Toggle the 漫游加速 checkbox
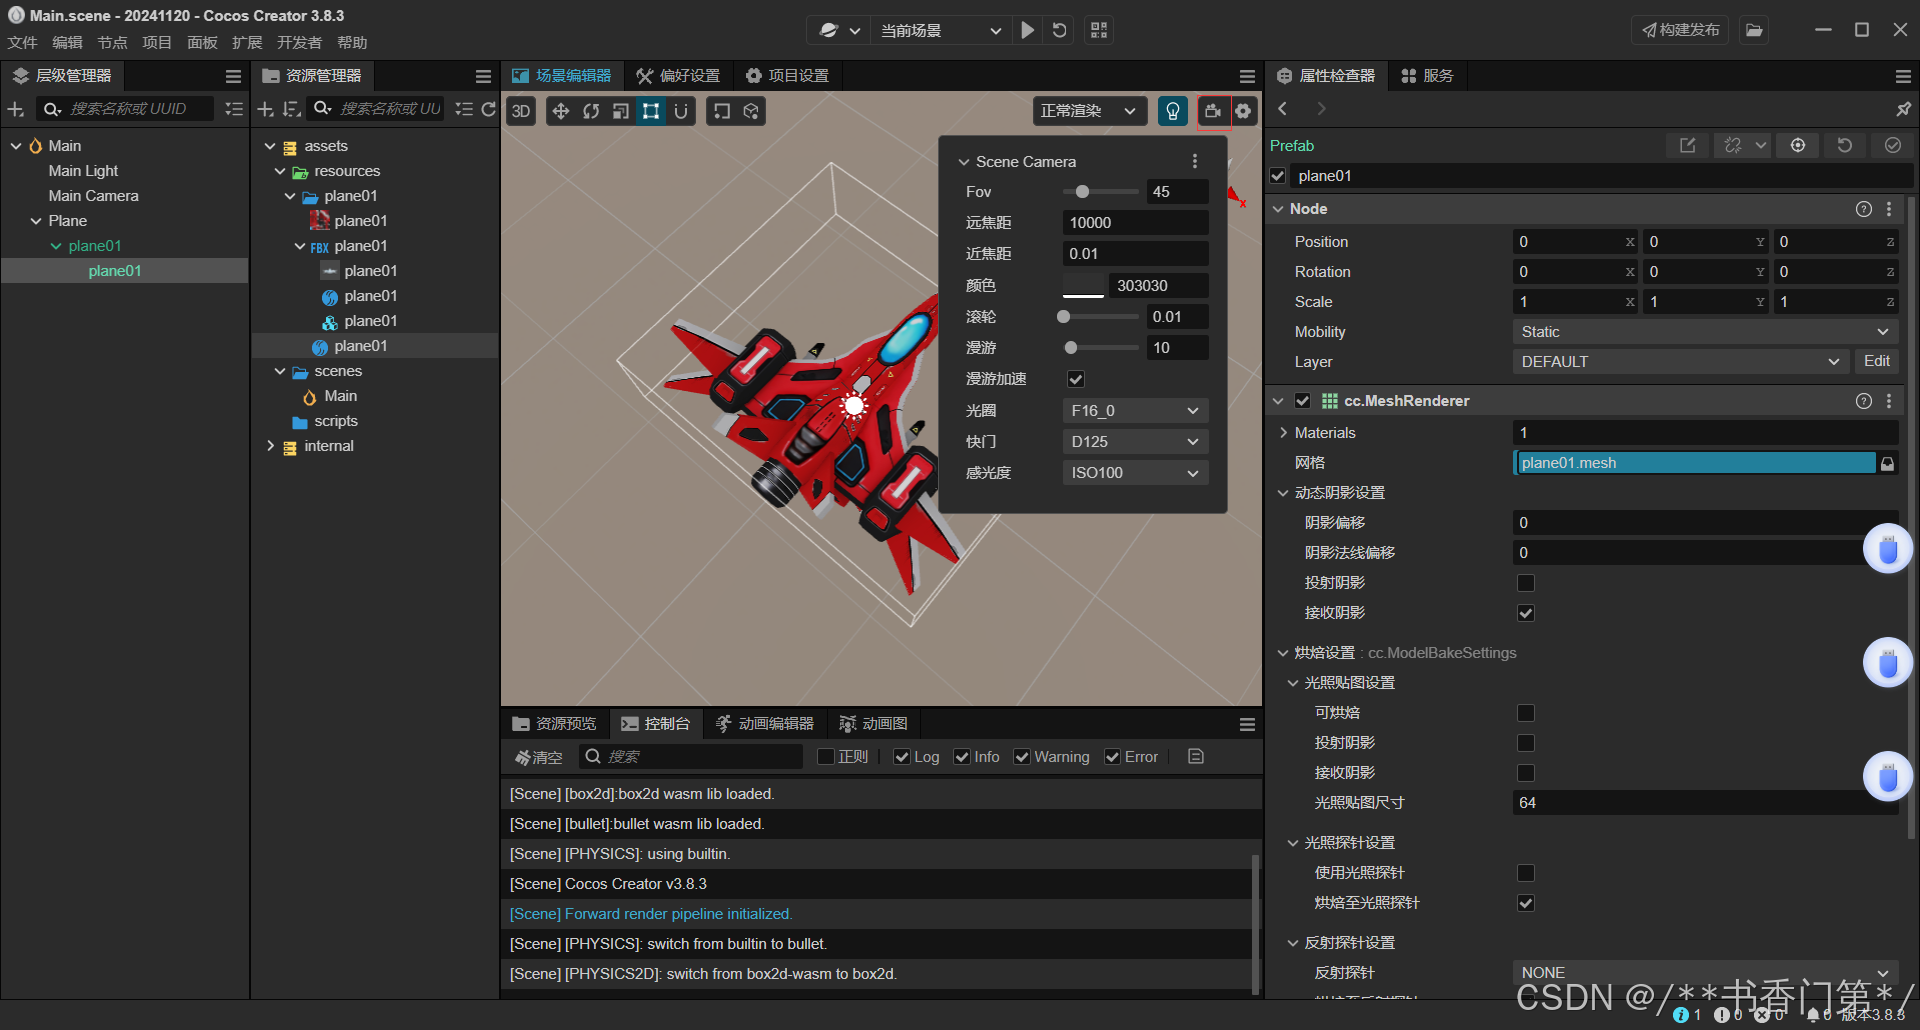Image resolution: width=1920 pixels, height=1030 pixels. (1076, 379)
